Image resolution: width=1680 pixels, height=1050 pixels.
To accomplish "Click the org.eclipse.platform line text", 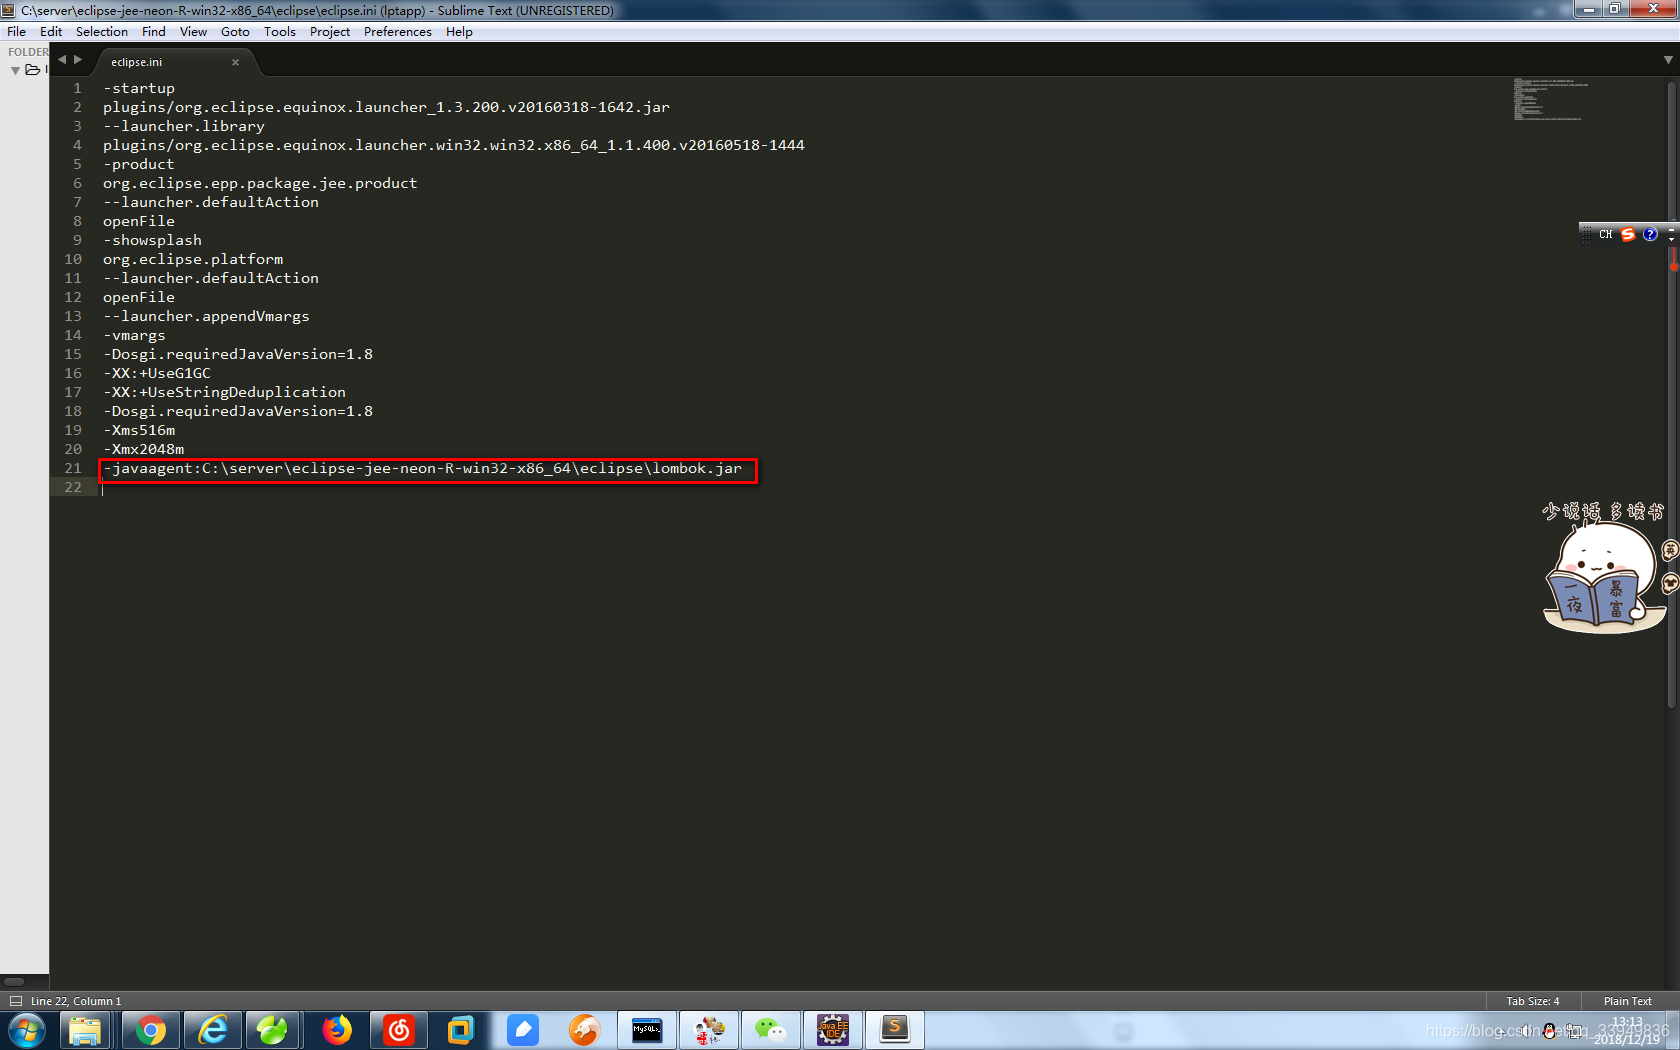I will 193,259.
